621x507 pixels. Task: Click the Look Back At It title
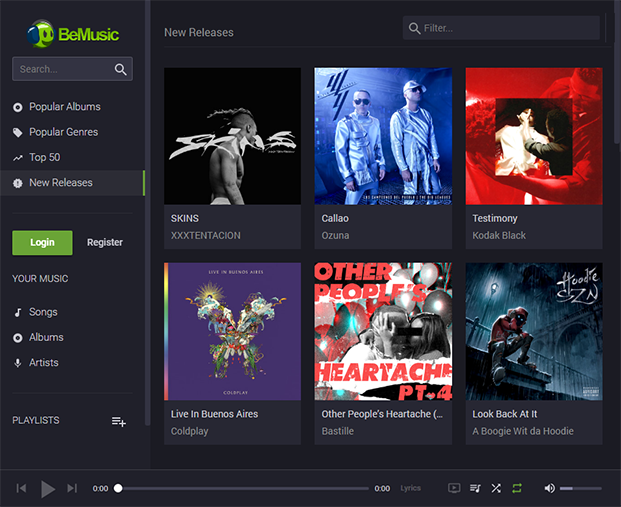pos(505,414)
